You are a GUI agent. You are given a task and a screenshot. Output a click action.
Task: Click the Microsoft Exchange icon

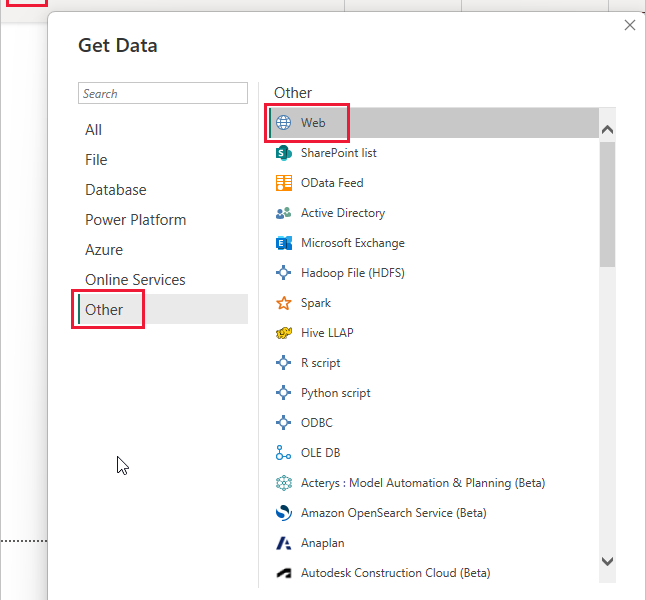coord(283,243)
